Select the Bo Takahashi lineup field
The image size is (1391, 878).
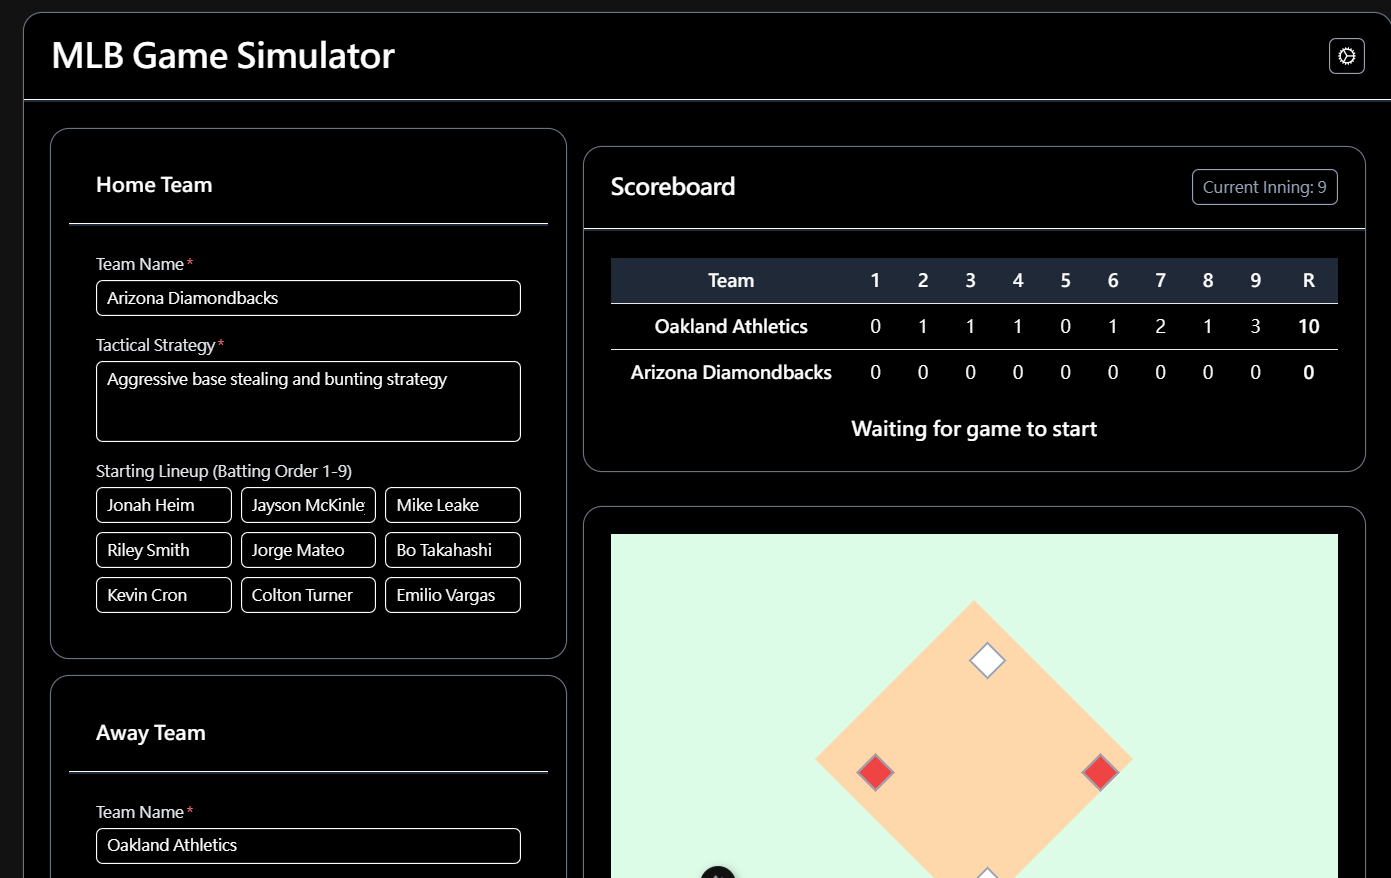[x=453, y=550]
